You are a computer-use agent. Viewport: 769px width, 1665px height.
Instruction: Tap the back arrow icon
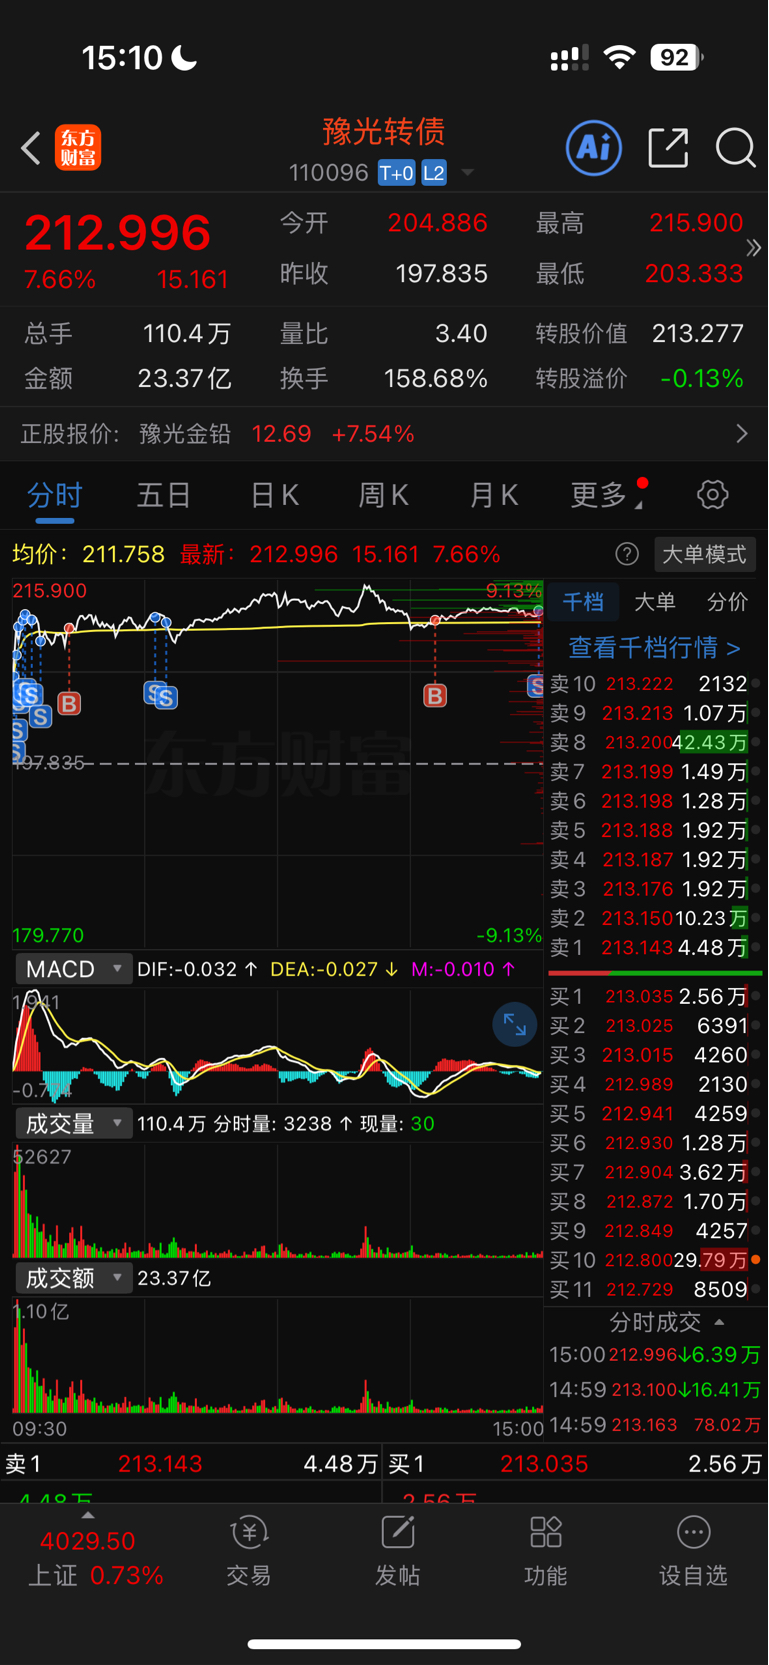(31, 148)
